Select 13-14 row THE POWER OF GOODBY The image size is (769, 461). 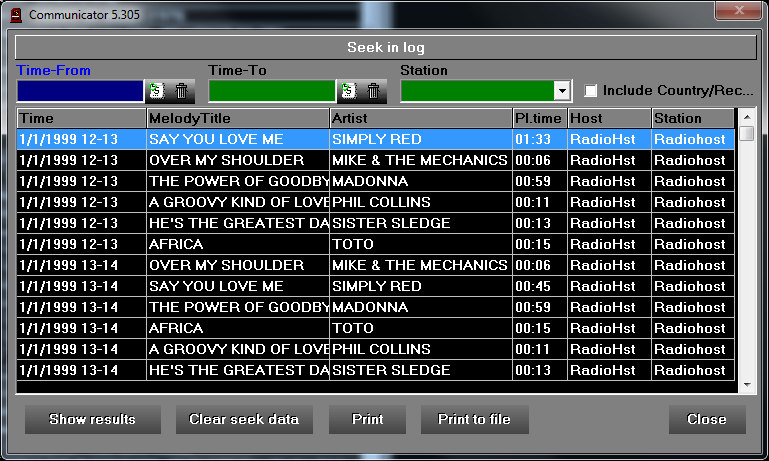point(376,307)
